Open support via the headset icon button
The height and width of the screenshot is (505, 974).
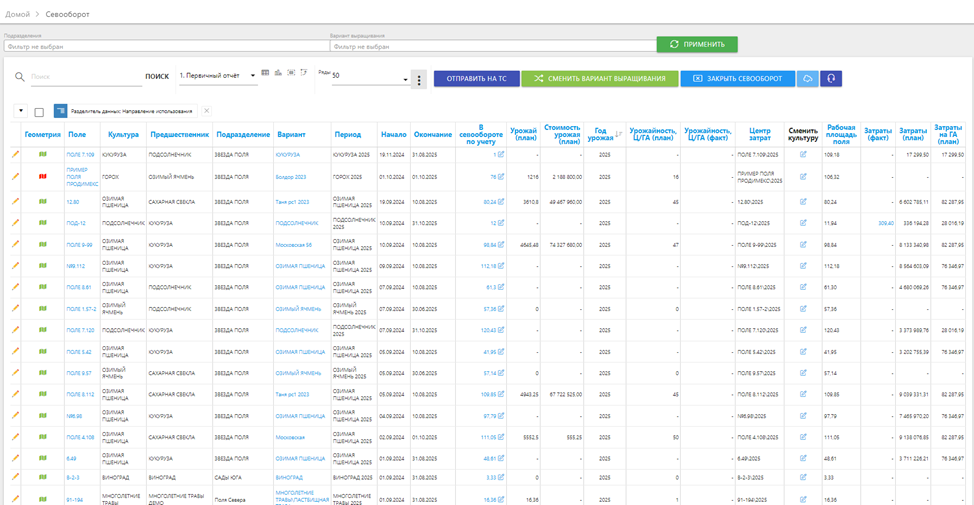tap(830, 78)
